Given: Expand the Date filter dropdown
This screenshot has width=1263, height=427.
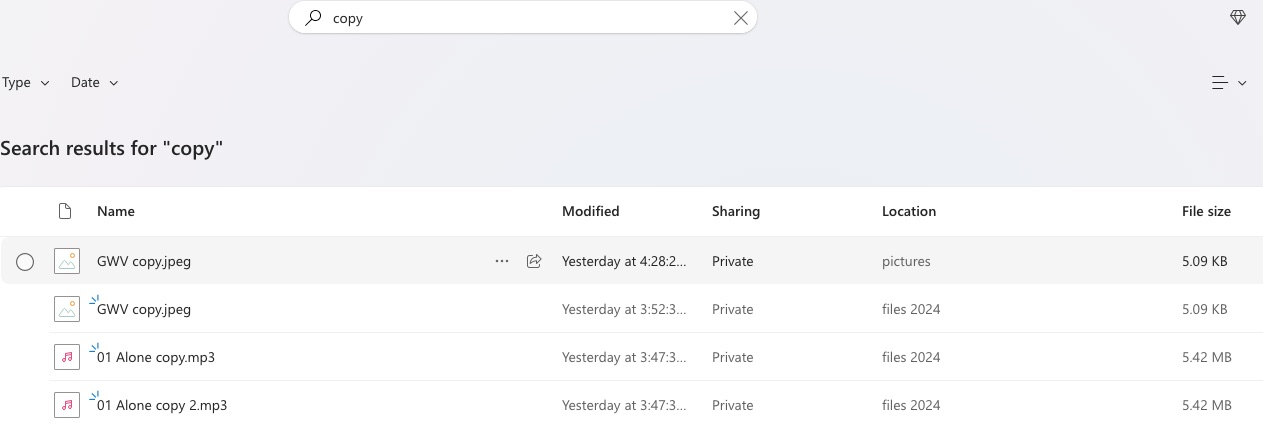Looking at the screenshot, I should coord(95,83).
